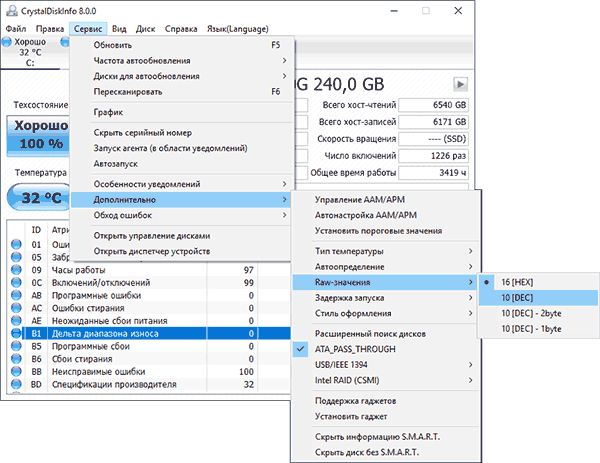
Task: Click the status orb for Программные ошибки row
Action: (x=16, y=295)
